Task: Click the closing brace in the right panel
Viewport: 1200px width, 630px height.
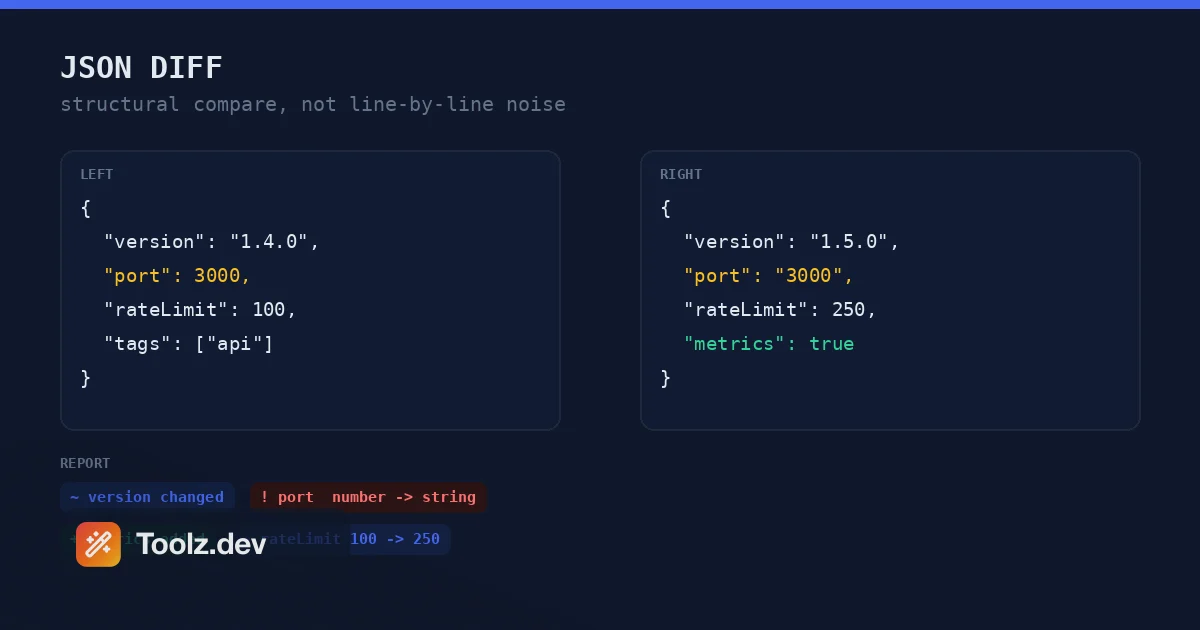Action: point(666,378)
